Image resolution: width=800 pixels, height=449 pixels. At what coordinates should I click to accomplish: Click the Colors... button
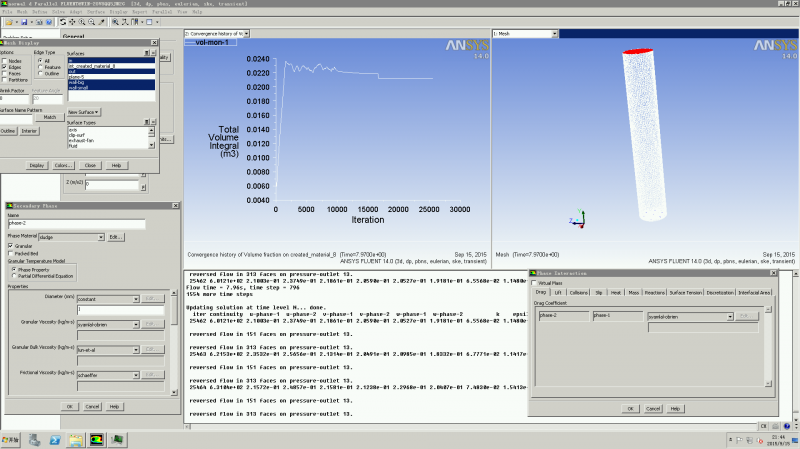(x=63, y=165)
